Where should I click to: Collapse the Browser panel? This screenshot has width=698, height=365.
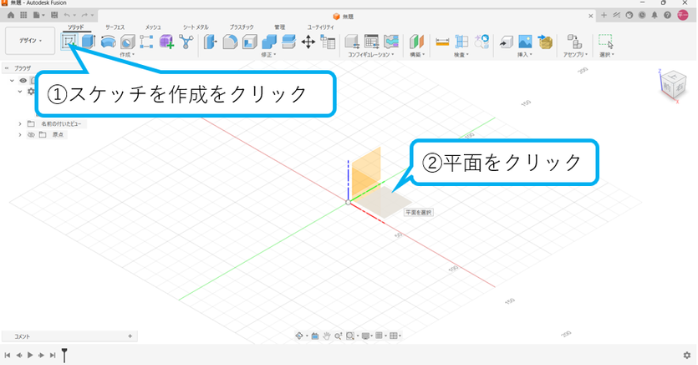pos(7,68)
